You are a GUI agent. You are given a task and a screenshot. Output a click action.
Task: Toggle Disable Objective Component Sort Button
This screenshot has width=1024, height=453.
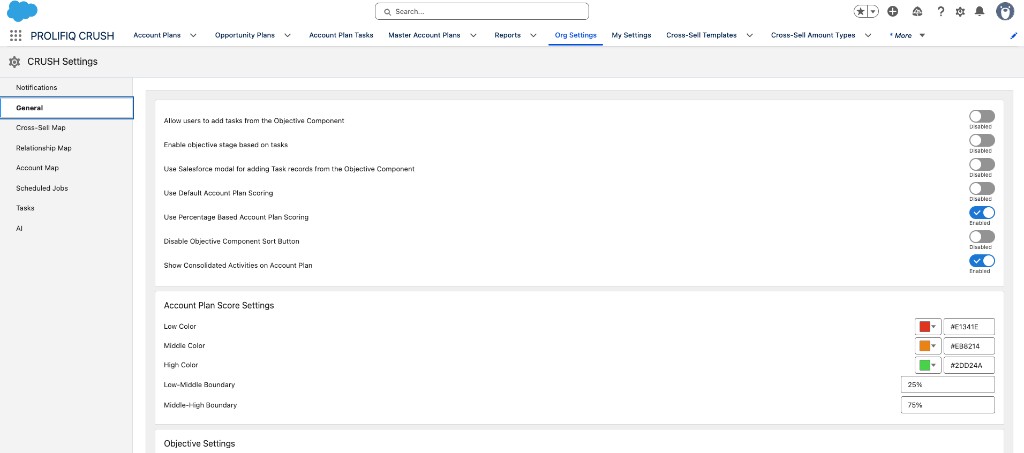[982, 237]
